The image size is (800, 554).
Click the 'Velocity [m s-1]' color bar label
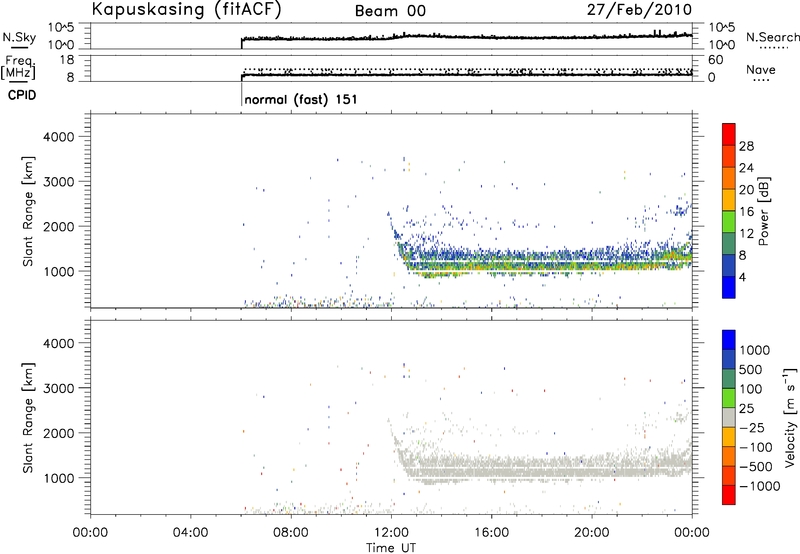coord(790,417)
